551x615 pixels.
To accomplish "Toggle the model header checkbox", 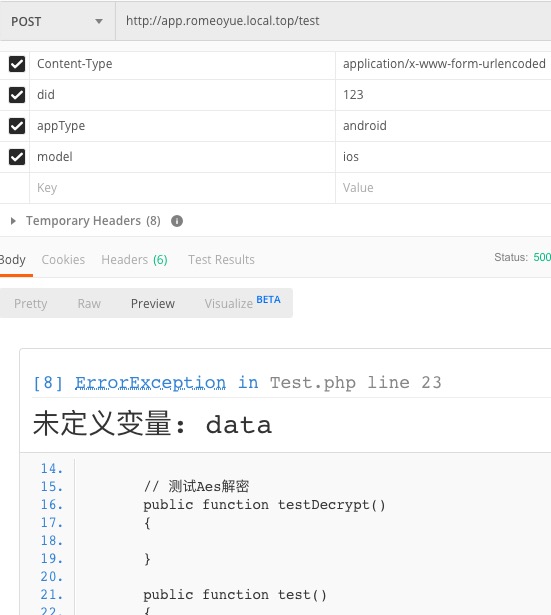I will click(x=17, y=157).
